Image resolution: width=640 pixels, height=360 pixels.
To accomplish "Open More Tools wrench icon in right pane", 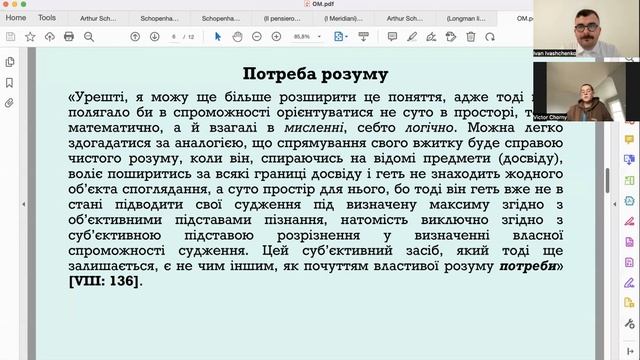I will pyautogui.click(x=629, y=324).
